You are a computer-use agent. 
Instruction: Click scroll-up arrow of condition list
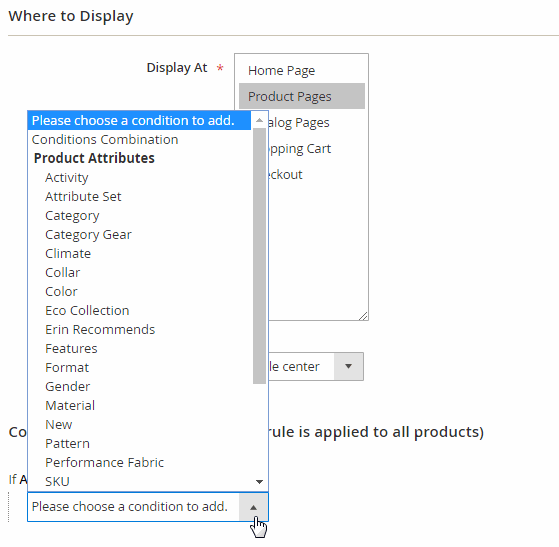click(x=260, y=120)
